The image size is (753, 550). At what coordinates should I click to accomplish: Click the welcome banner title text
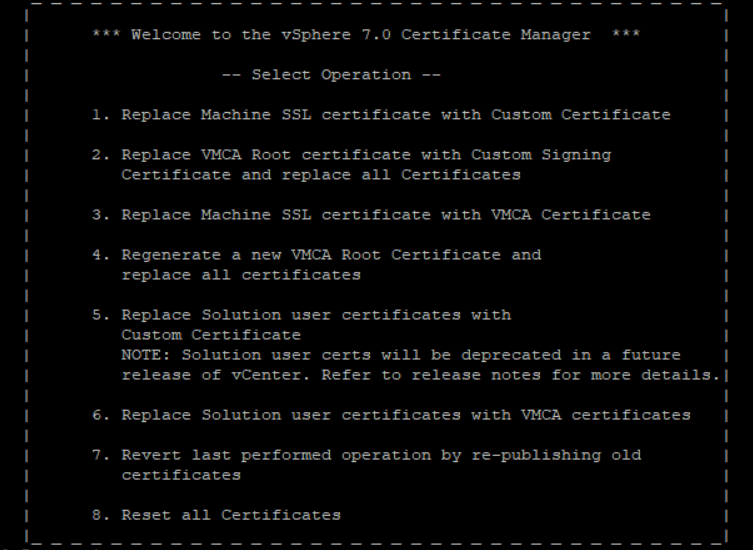point(366,35)
